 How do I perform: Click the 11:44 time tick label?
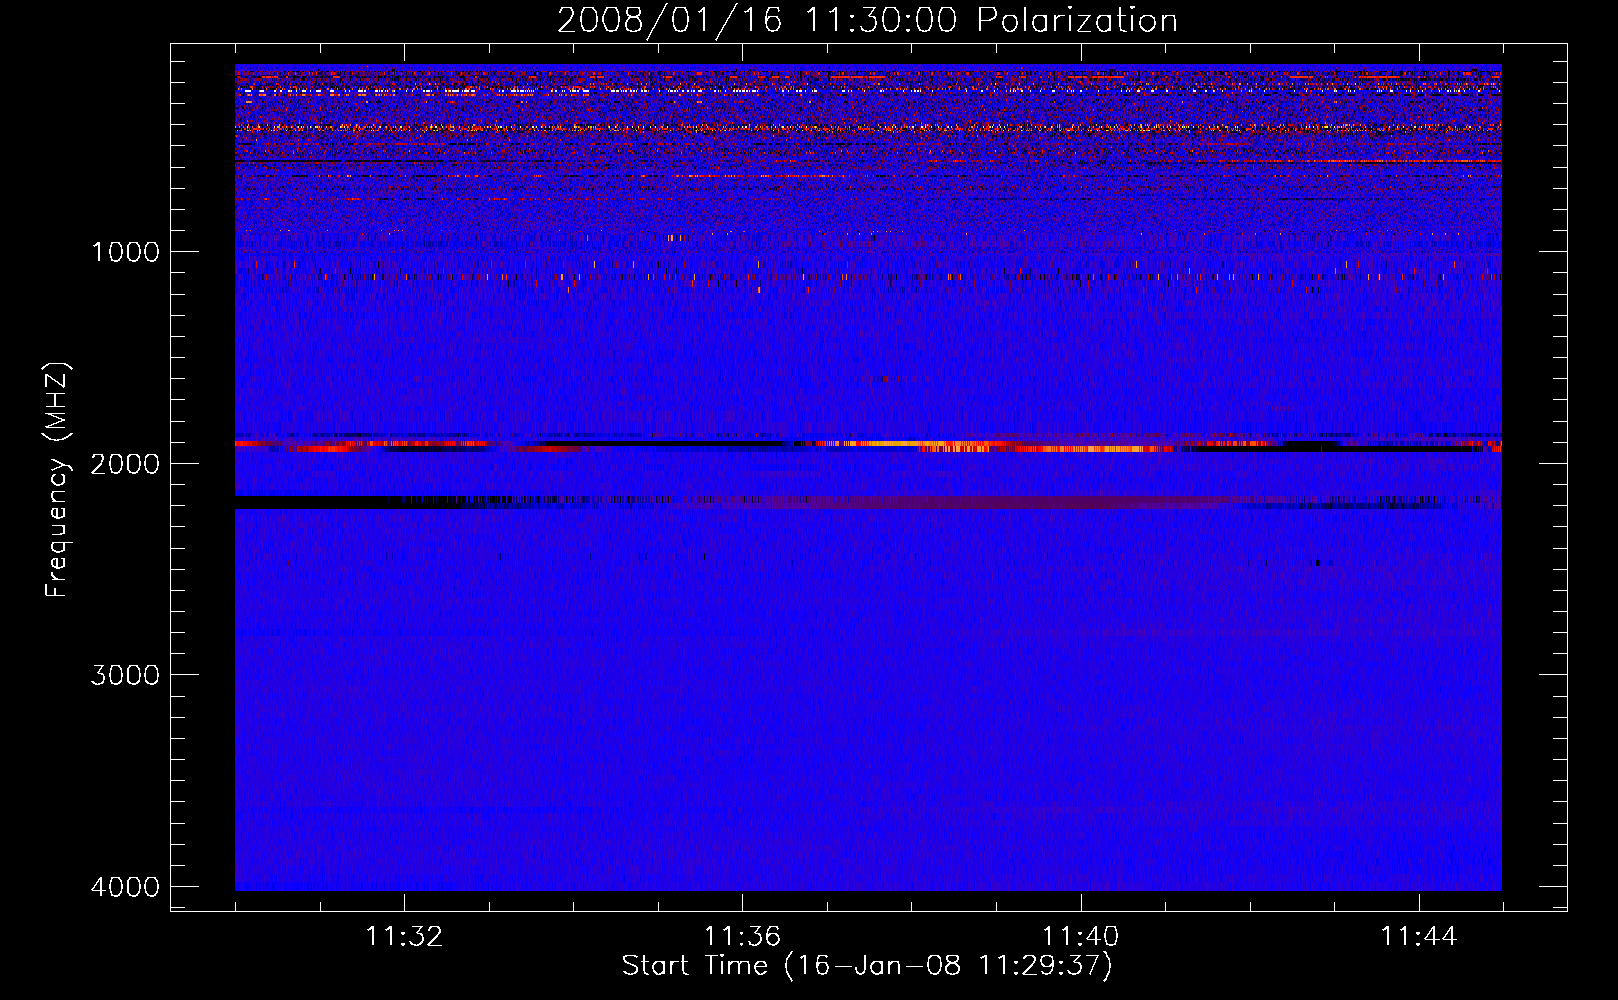(x=1419, y=937)
